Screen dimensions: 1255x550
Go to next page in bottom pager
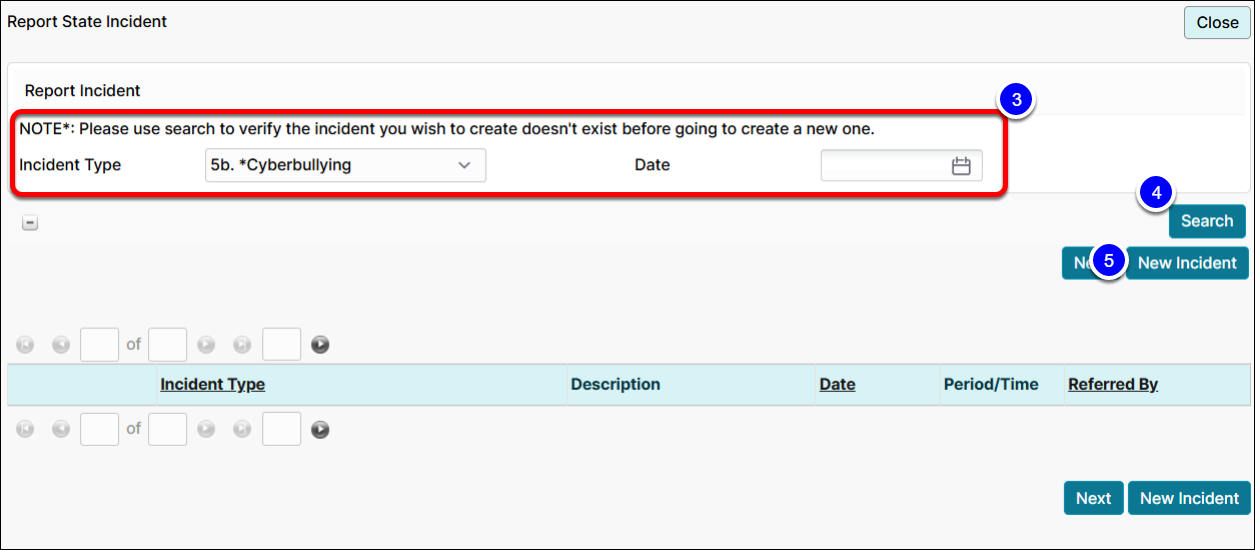(x=206, y=429)
